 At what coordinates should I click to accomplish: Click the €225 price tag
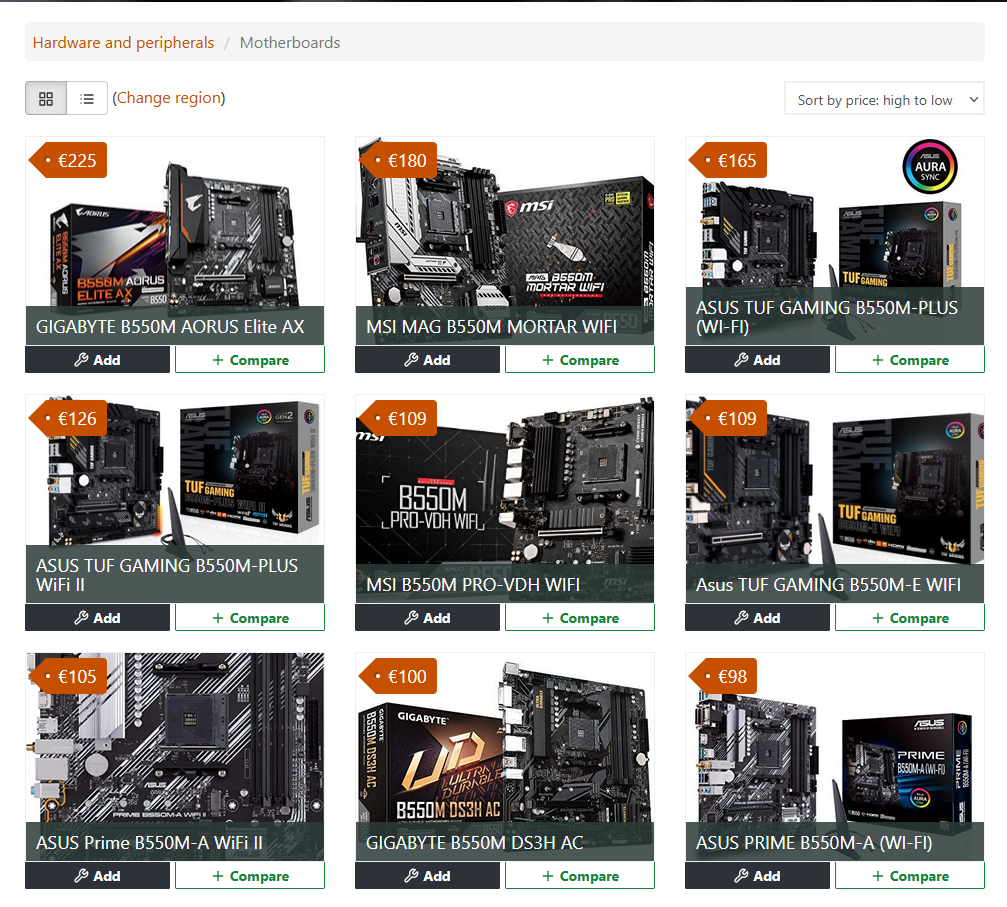(x=68, y=160)
